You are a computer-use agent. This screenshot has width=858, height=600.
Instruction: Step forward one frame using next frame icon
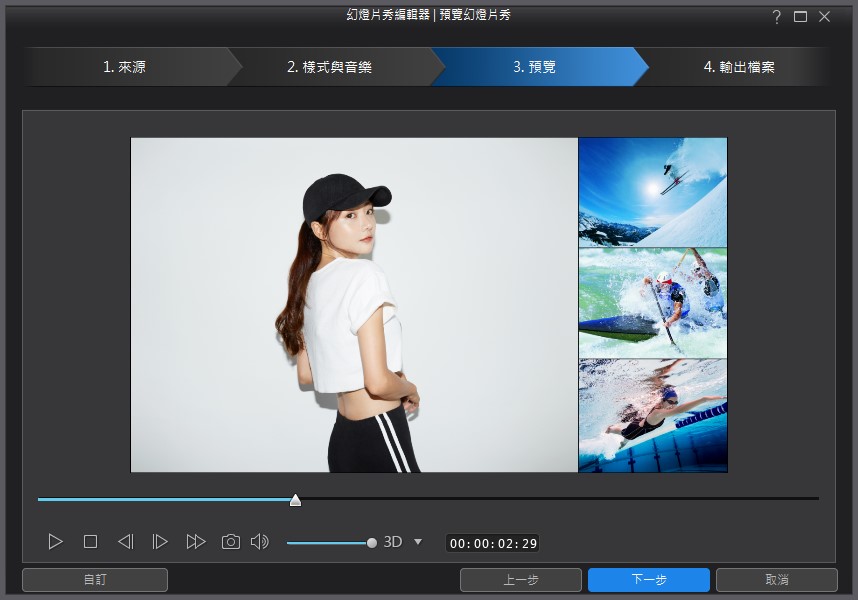(160, 541)
